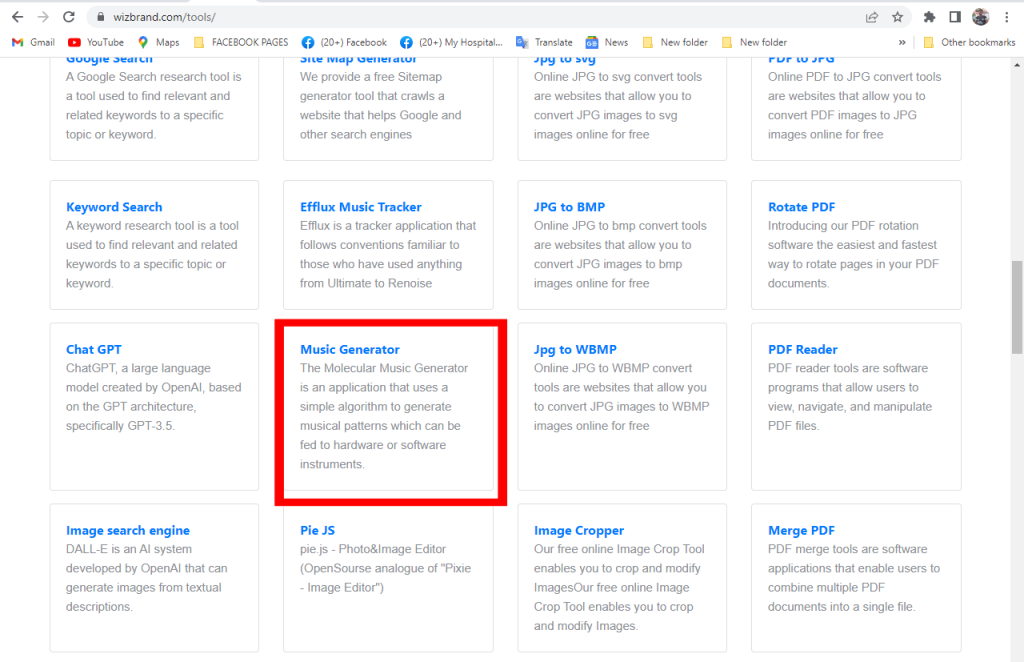Click the Merge PDF description text
Viewport: 1024px width, 662px height.
pos(854,578)
